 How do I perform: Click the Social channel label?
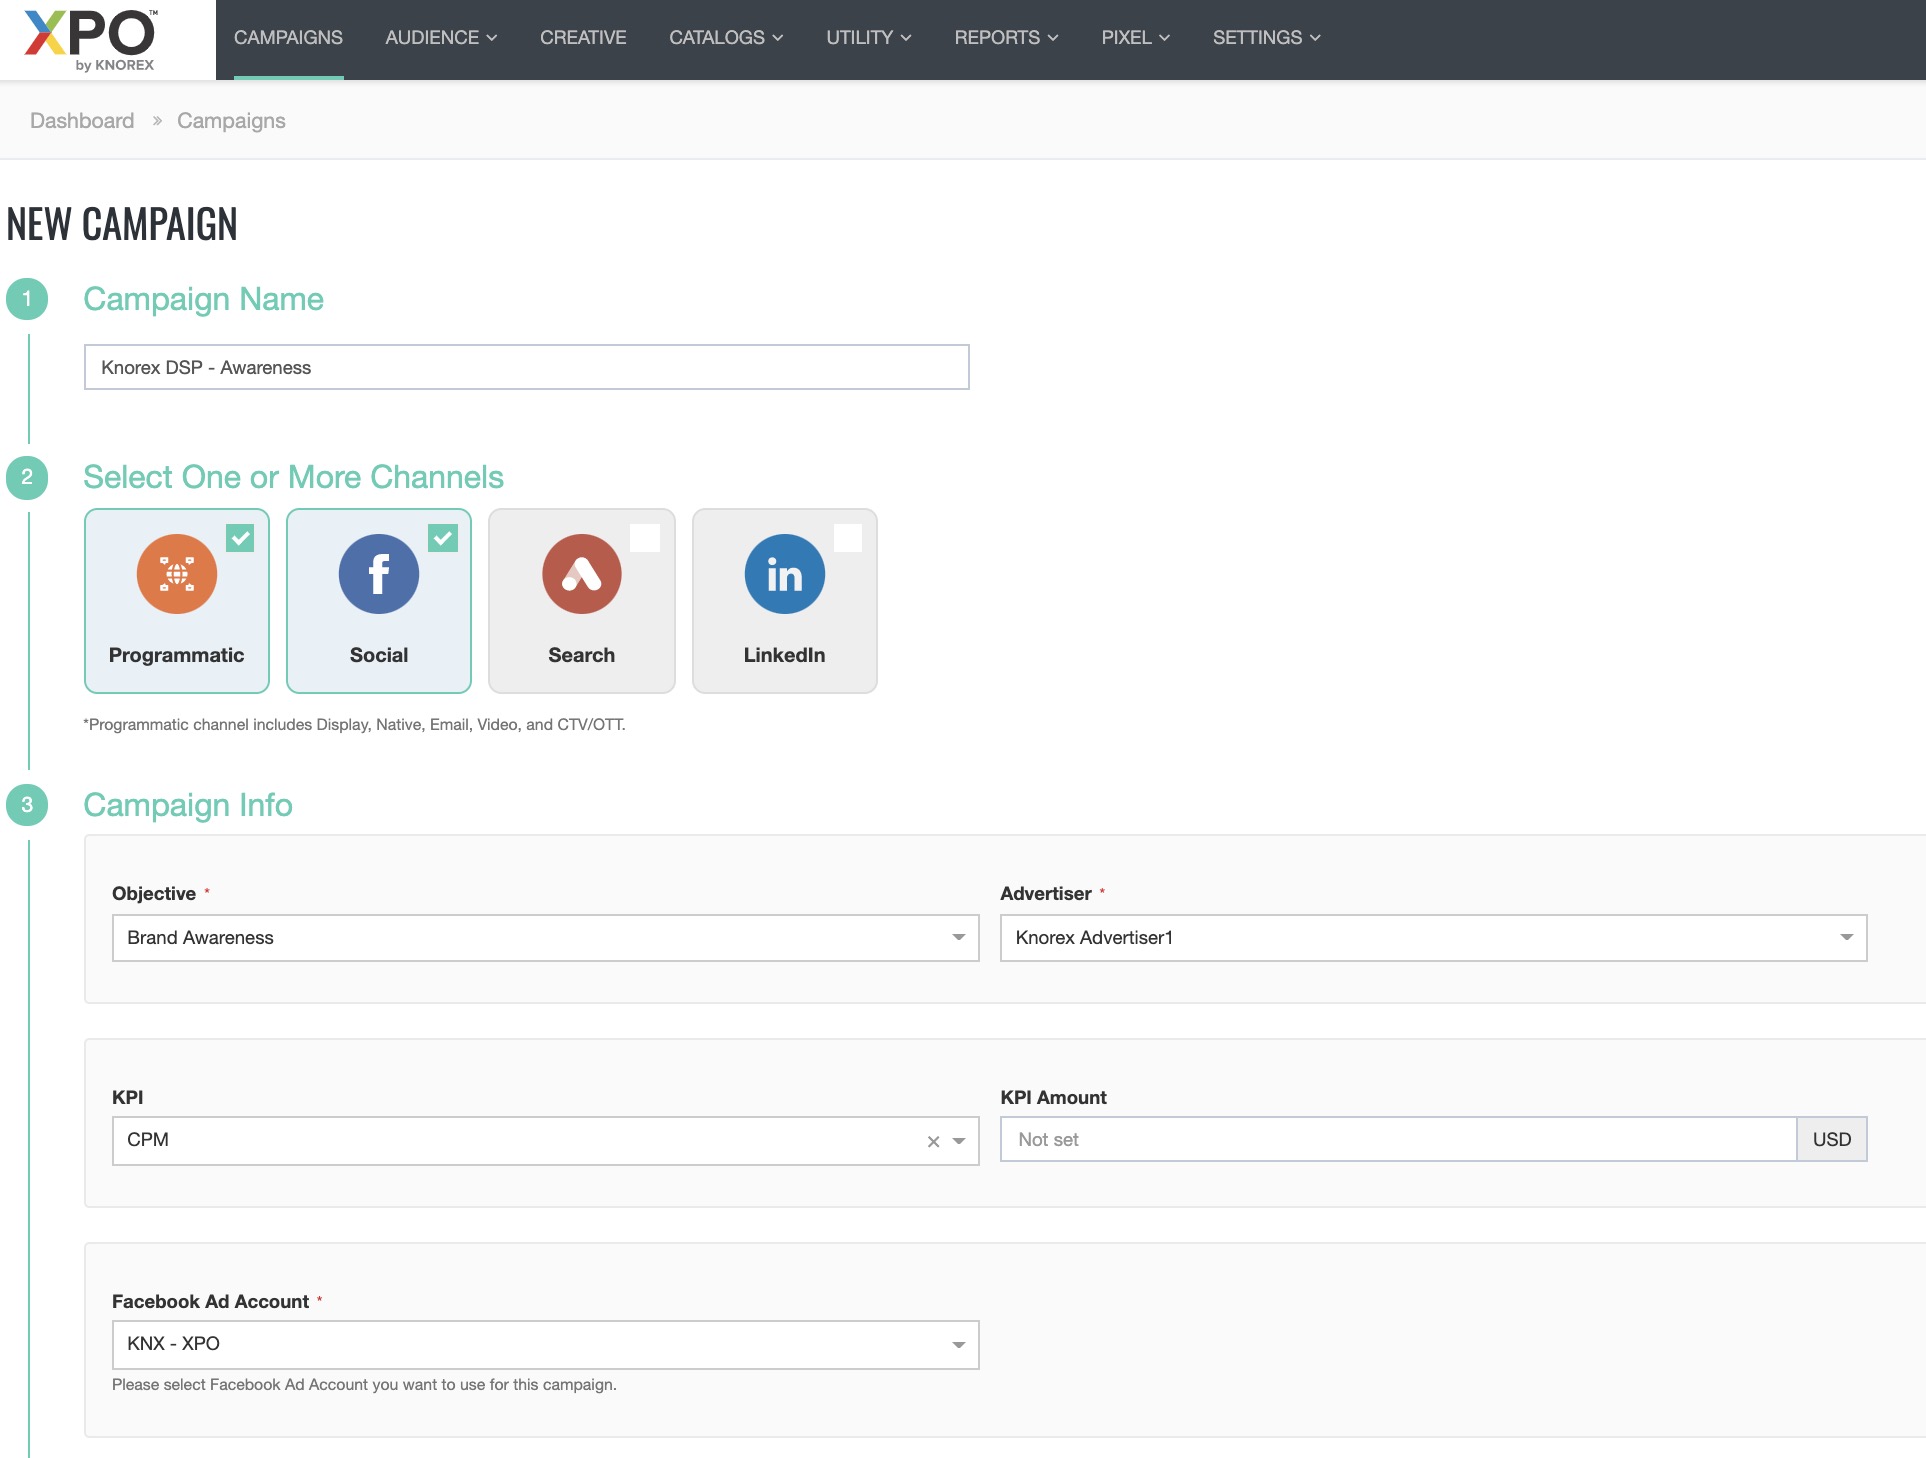(x=379, y=655)
